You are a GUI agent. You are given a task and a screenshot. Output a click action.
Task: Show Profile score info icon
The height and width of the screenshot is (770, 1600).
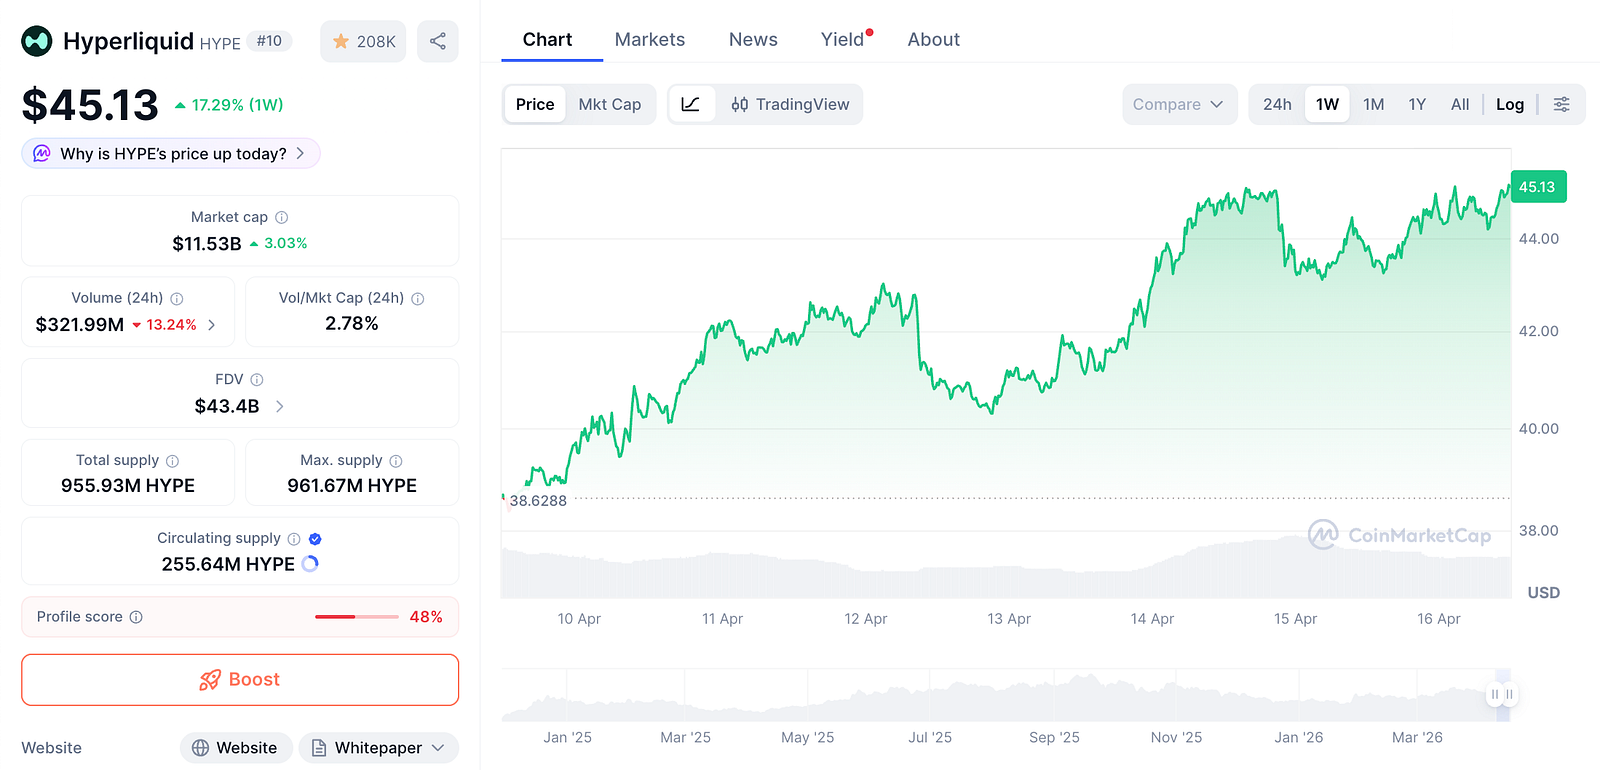pos(136,617)
